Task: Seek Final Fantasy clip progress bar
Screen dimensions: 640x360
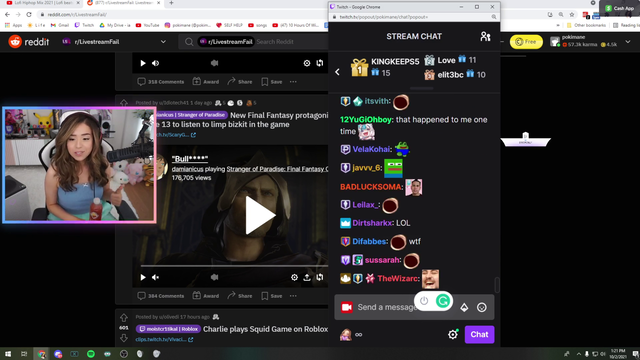Action: click(x=234, y=266)
